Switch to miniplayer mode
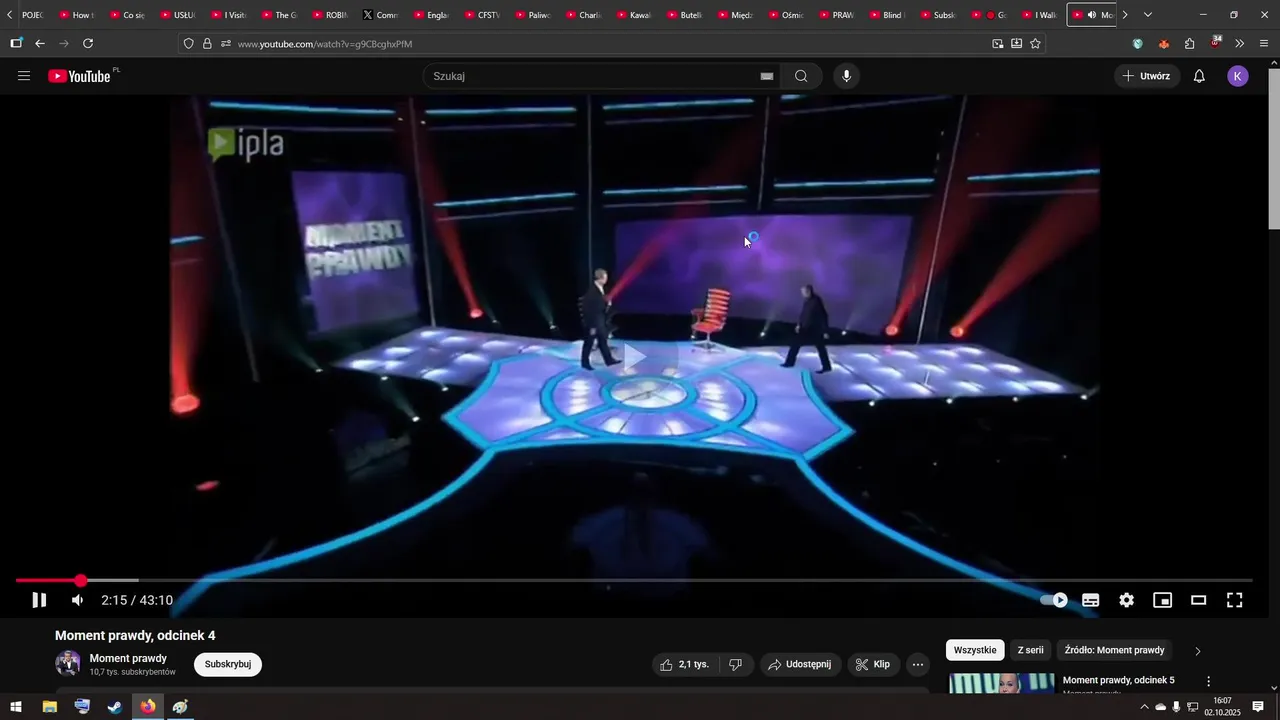 pyautogui.click(x=1163, y=600)
